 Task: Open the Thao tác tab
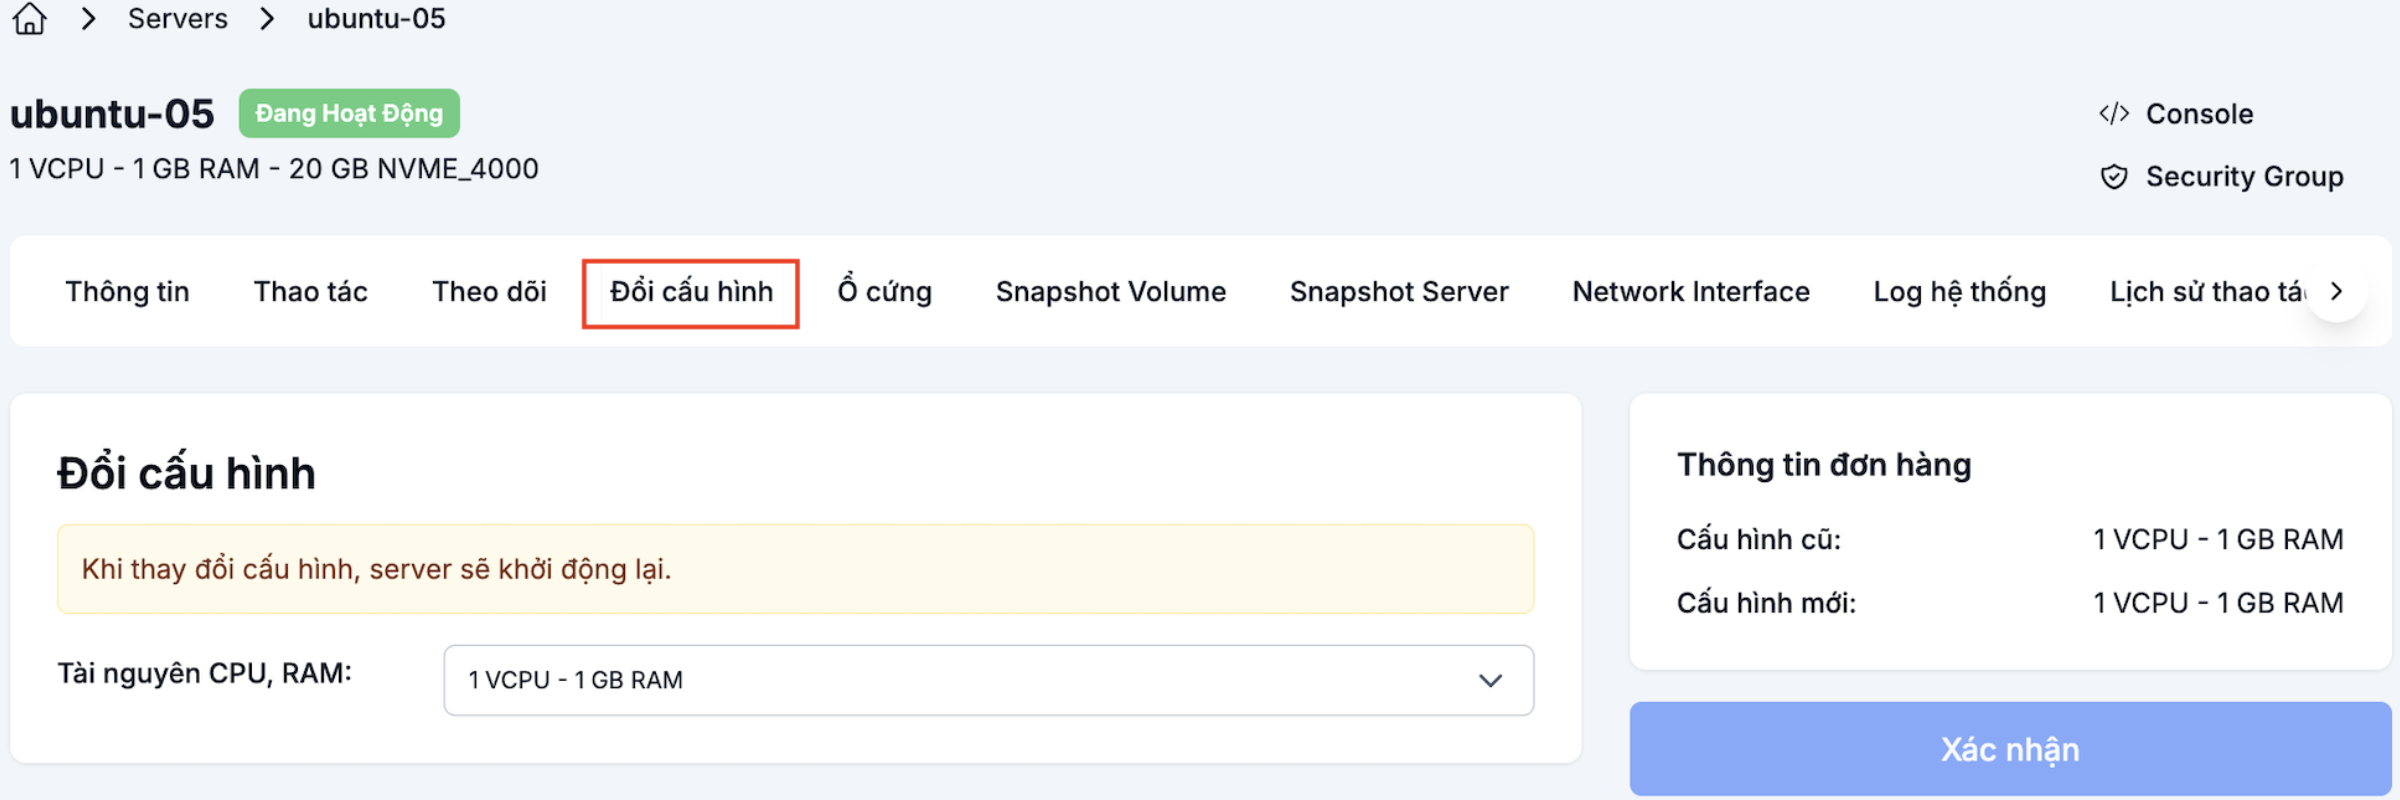311,292
